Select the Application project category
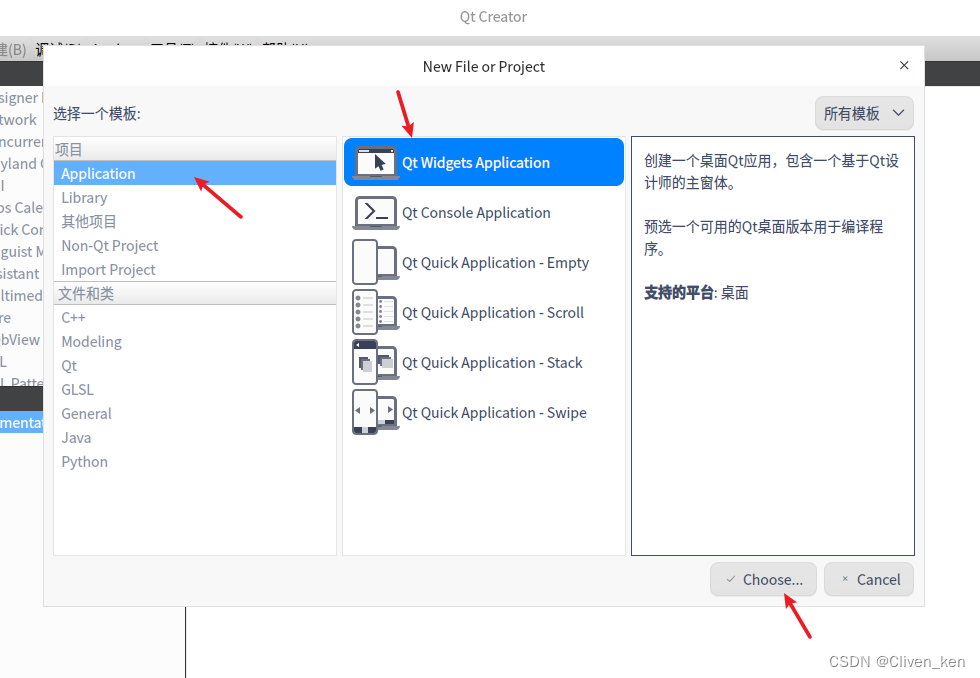This screenshot has width=980, height=678. (x=195, y=173)
